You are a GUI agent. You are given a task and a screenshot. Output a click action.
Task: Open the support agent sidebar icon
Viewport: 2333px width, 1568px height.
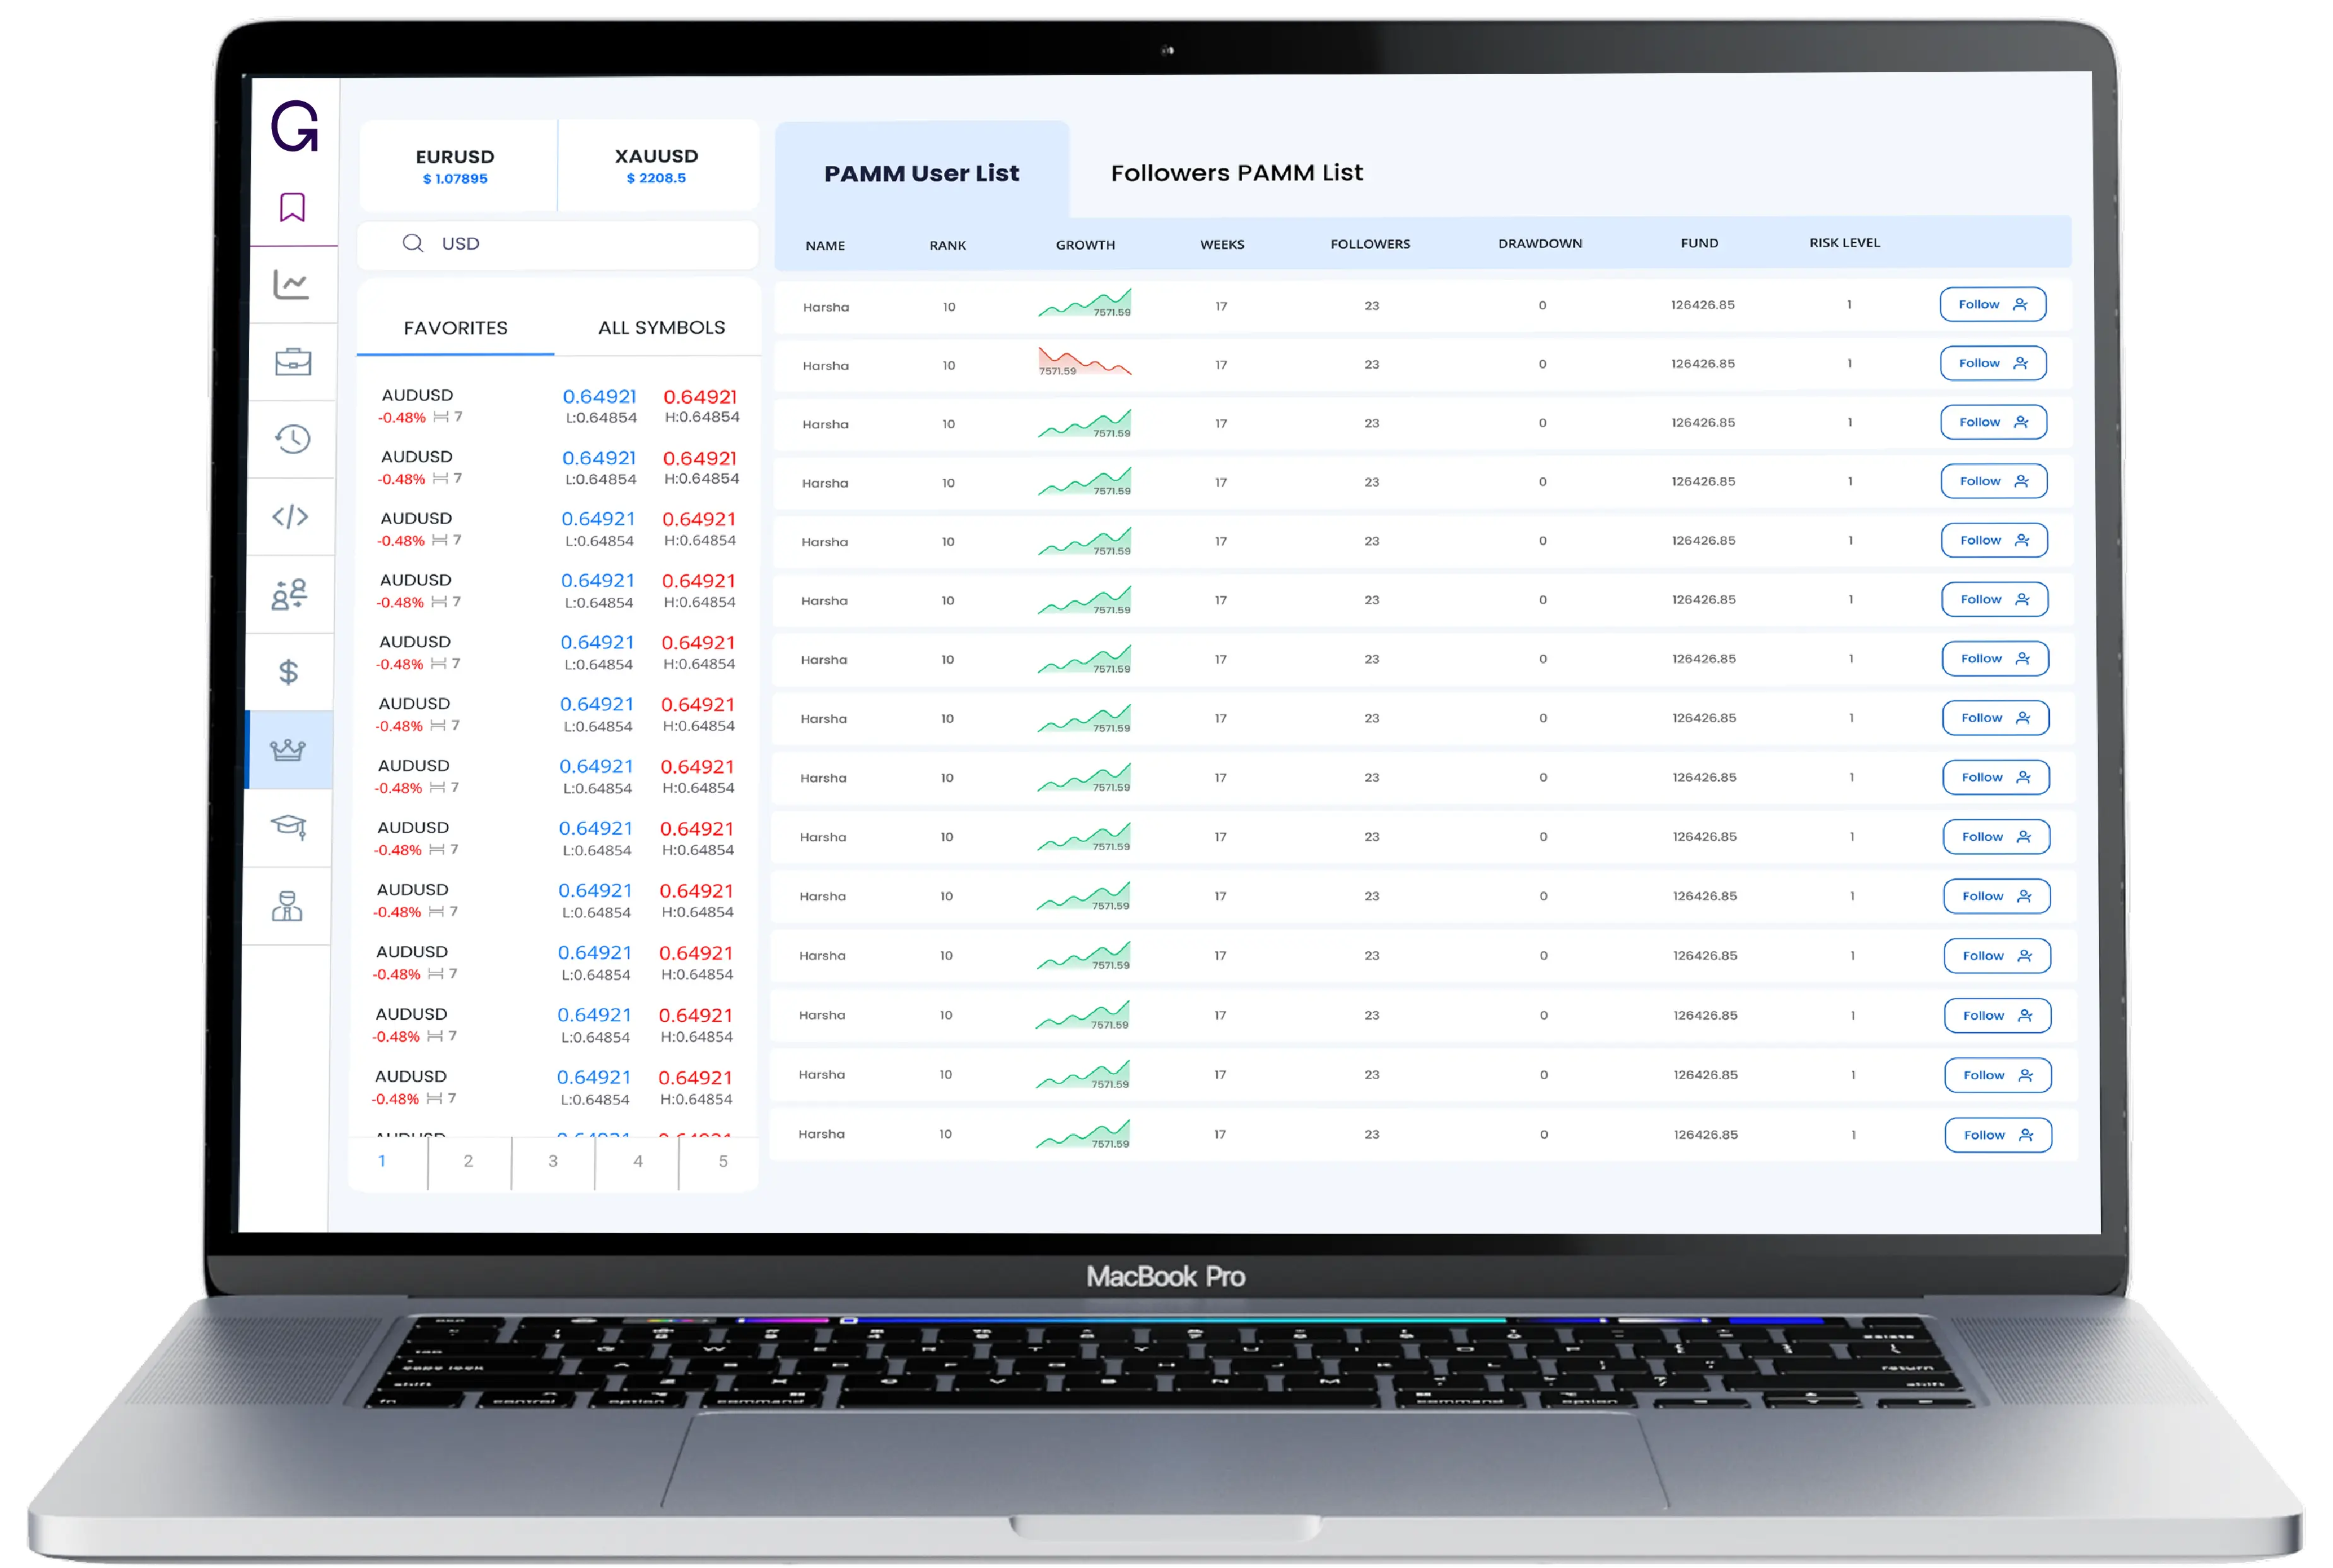click(287, 906)
